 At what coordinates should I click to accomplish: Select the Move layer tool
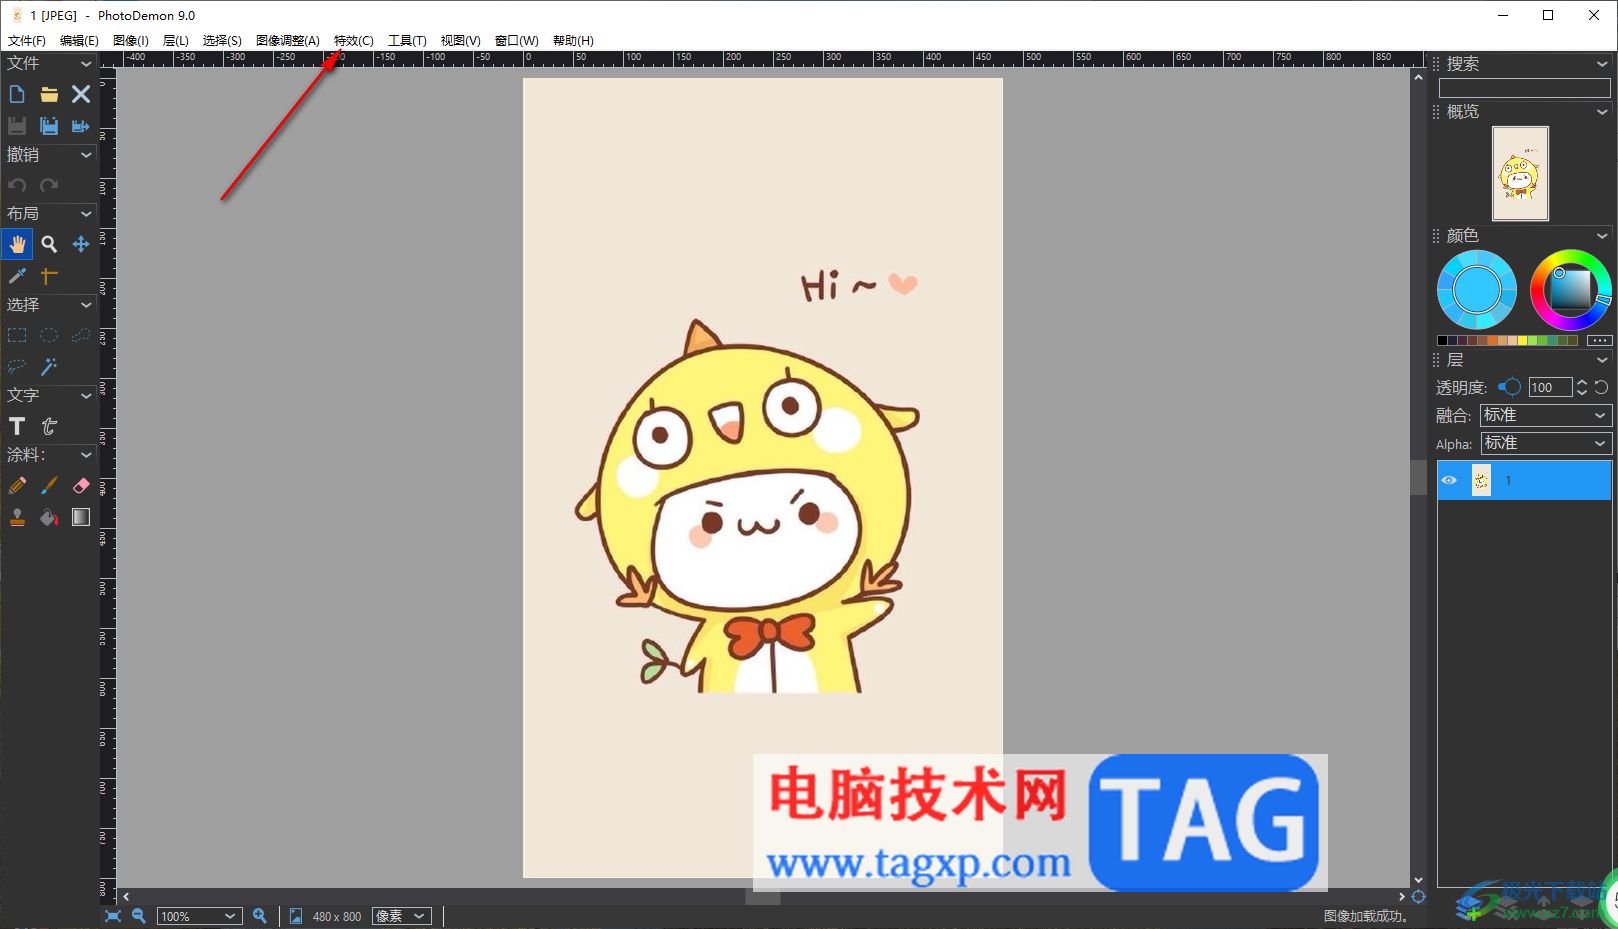81,244
